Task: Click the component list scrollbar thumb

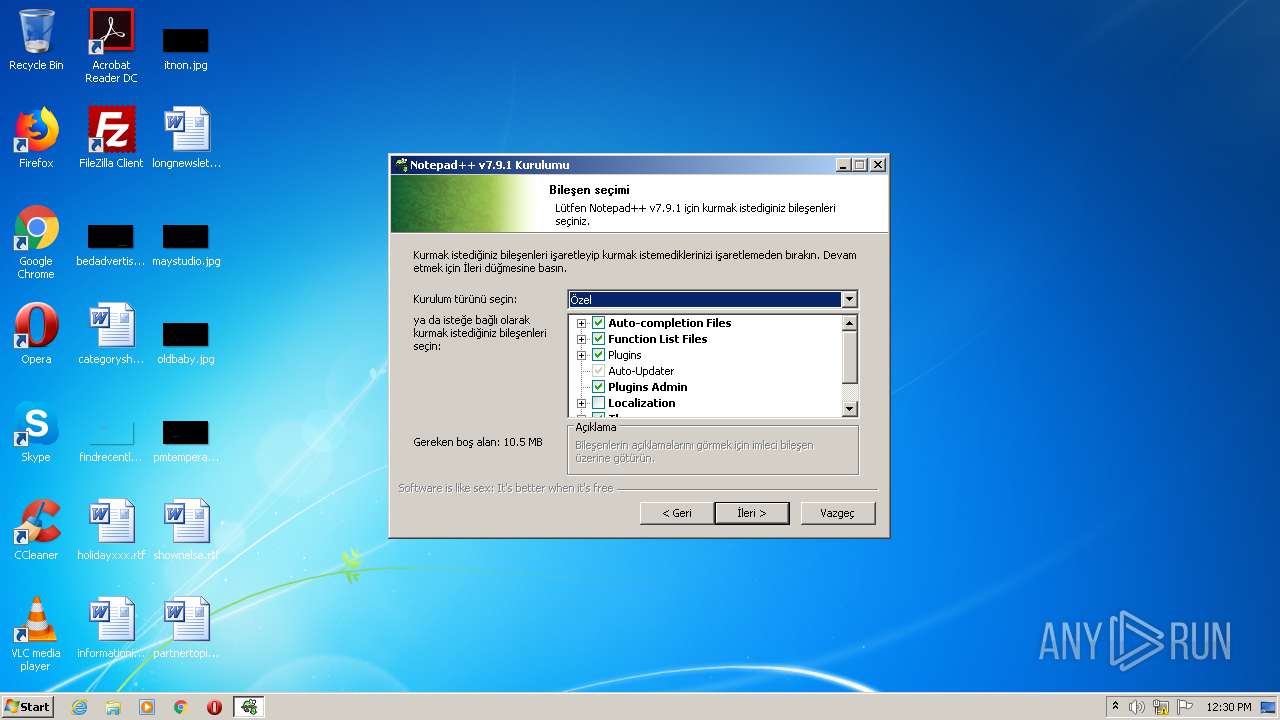Action: pyautogui.click(x=850, y=357)
